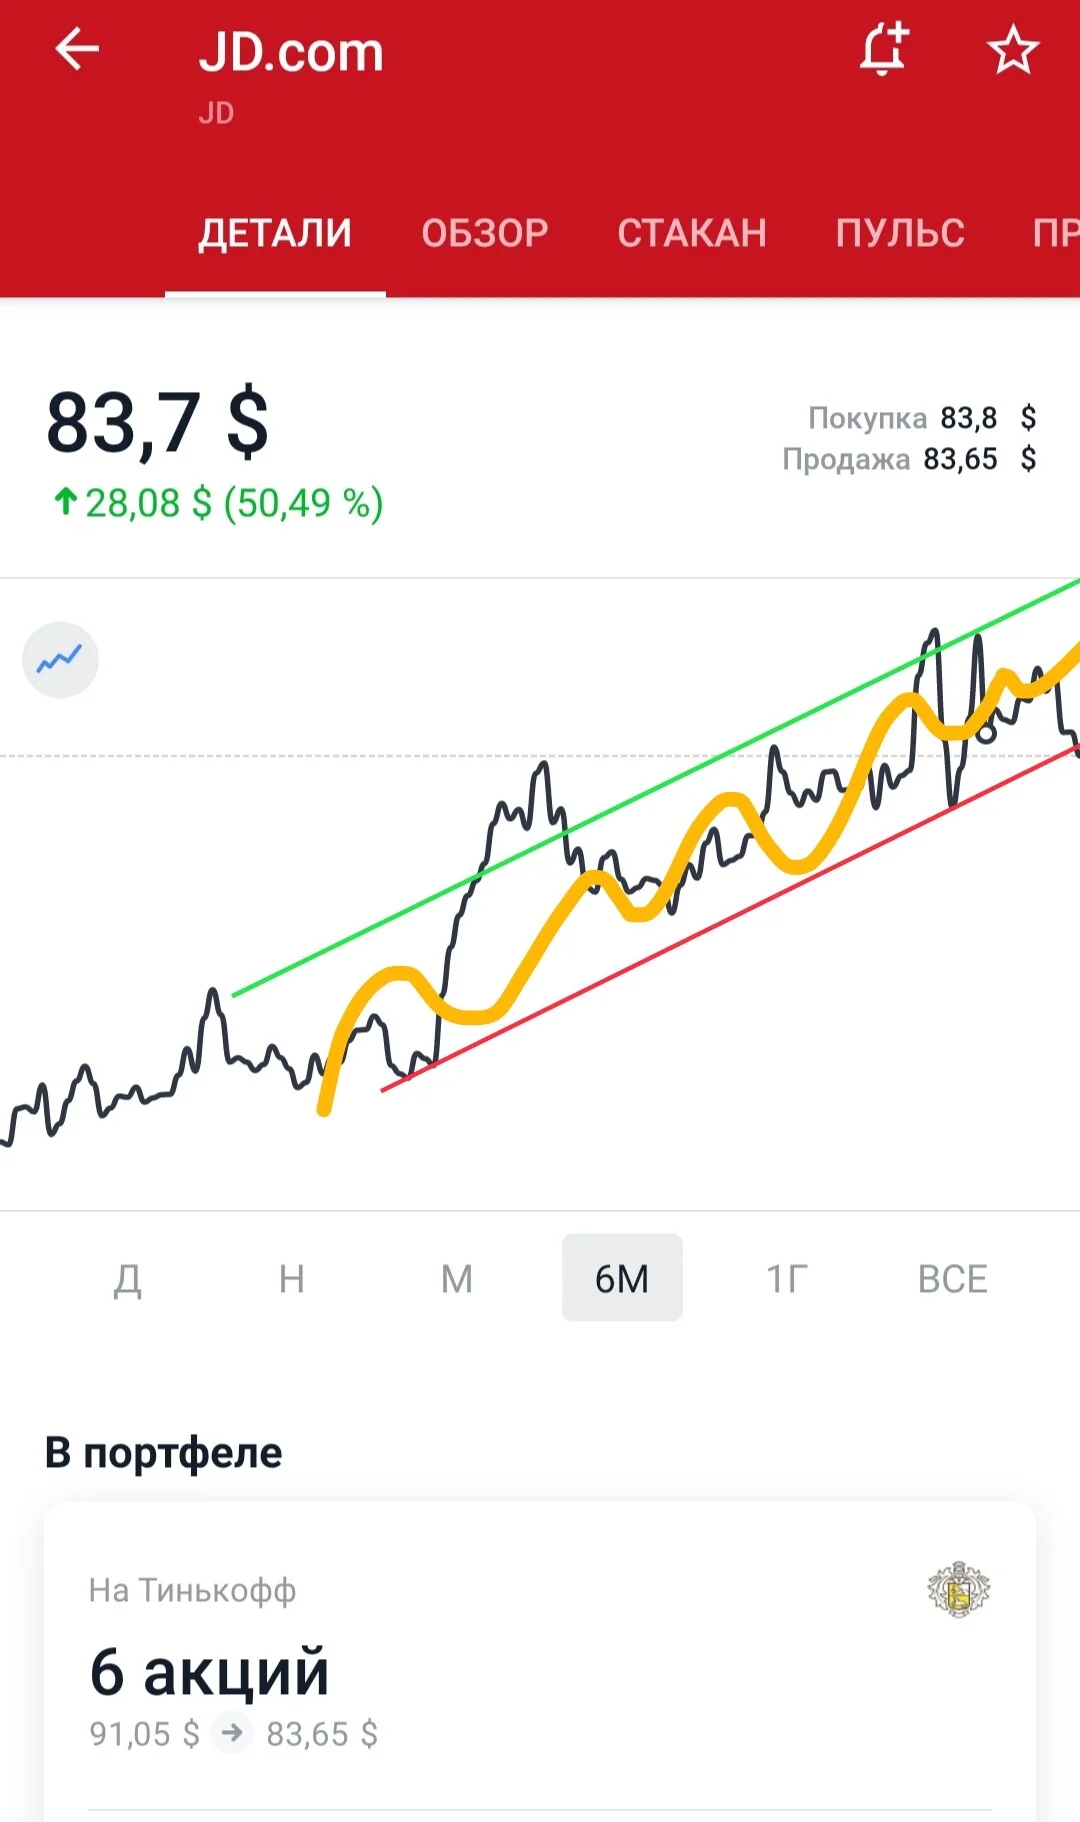Open the ДЕТАЛИ tab
Screen dimensions: 1080x1822
tap(275, 233)
